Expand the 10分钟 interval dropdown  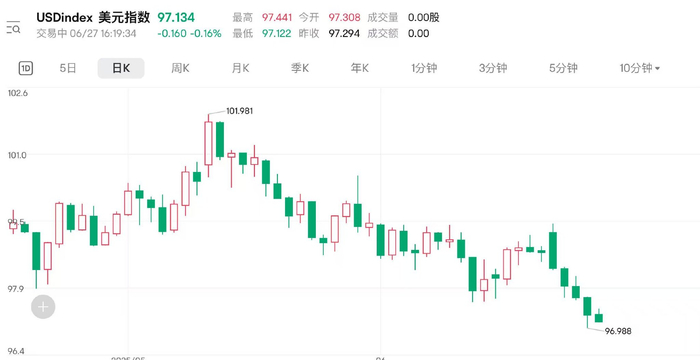point(640,68)
